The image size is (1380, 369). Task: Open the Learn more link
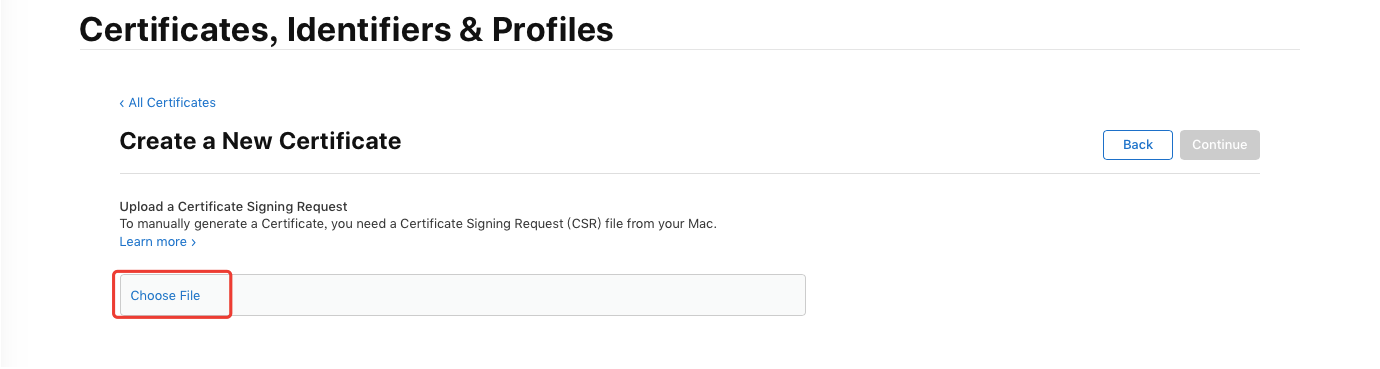tap(158, 242)
